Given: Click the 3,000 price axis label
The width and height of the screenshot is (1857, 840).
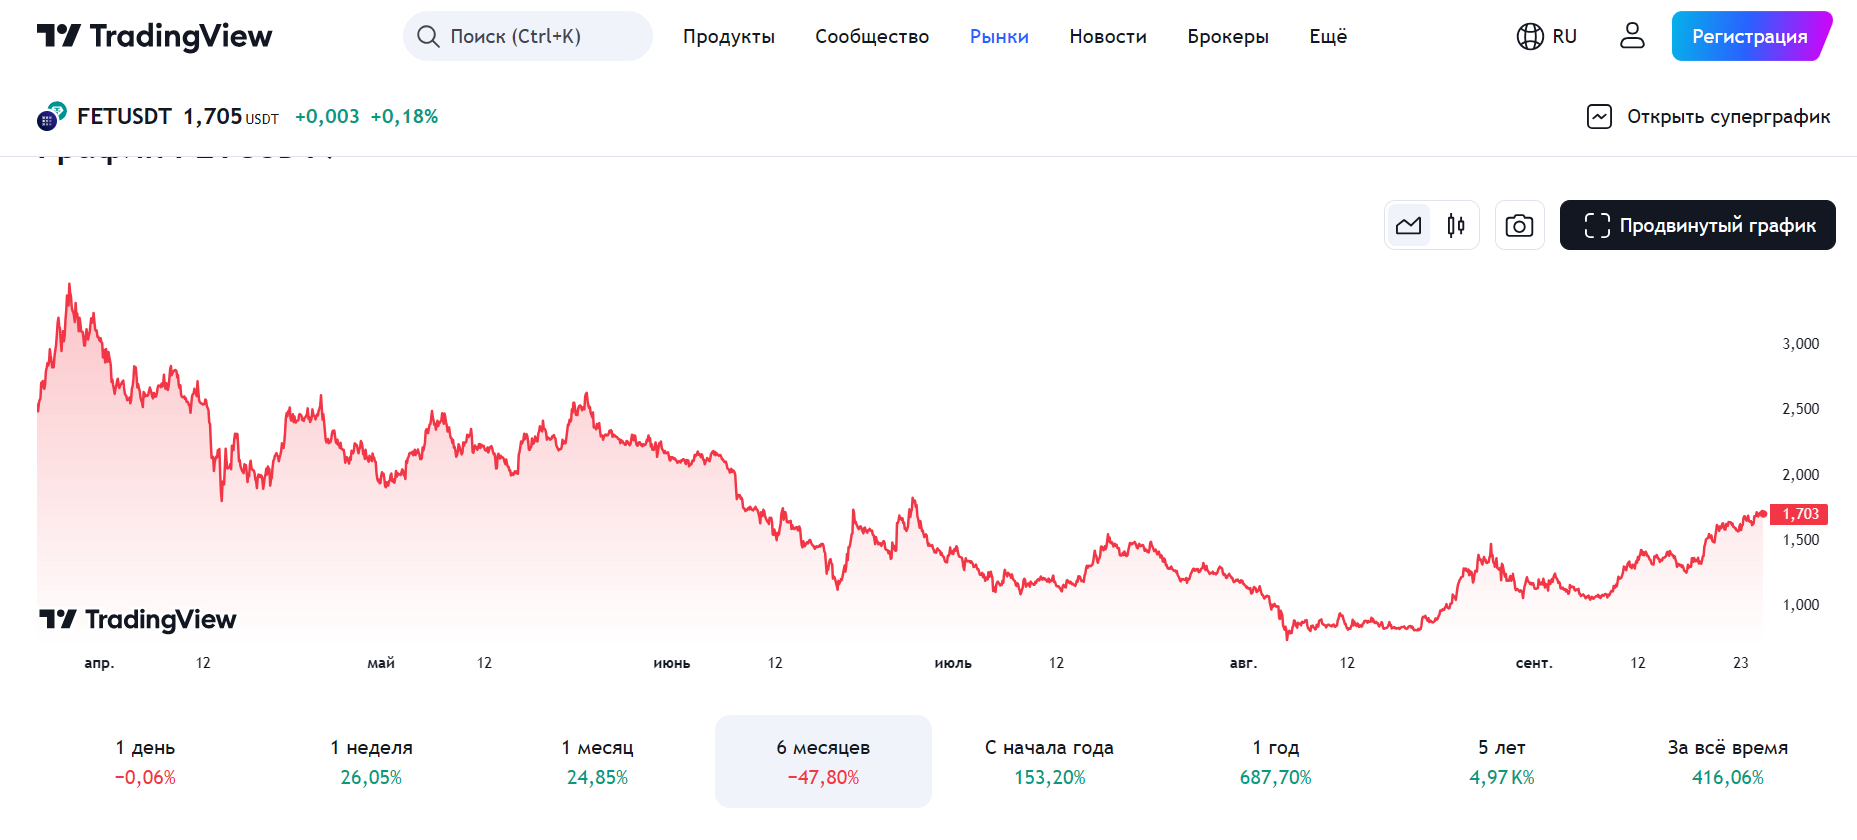Looking at the screenshot, I should point(1800,344).
